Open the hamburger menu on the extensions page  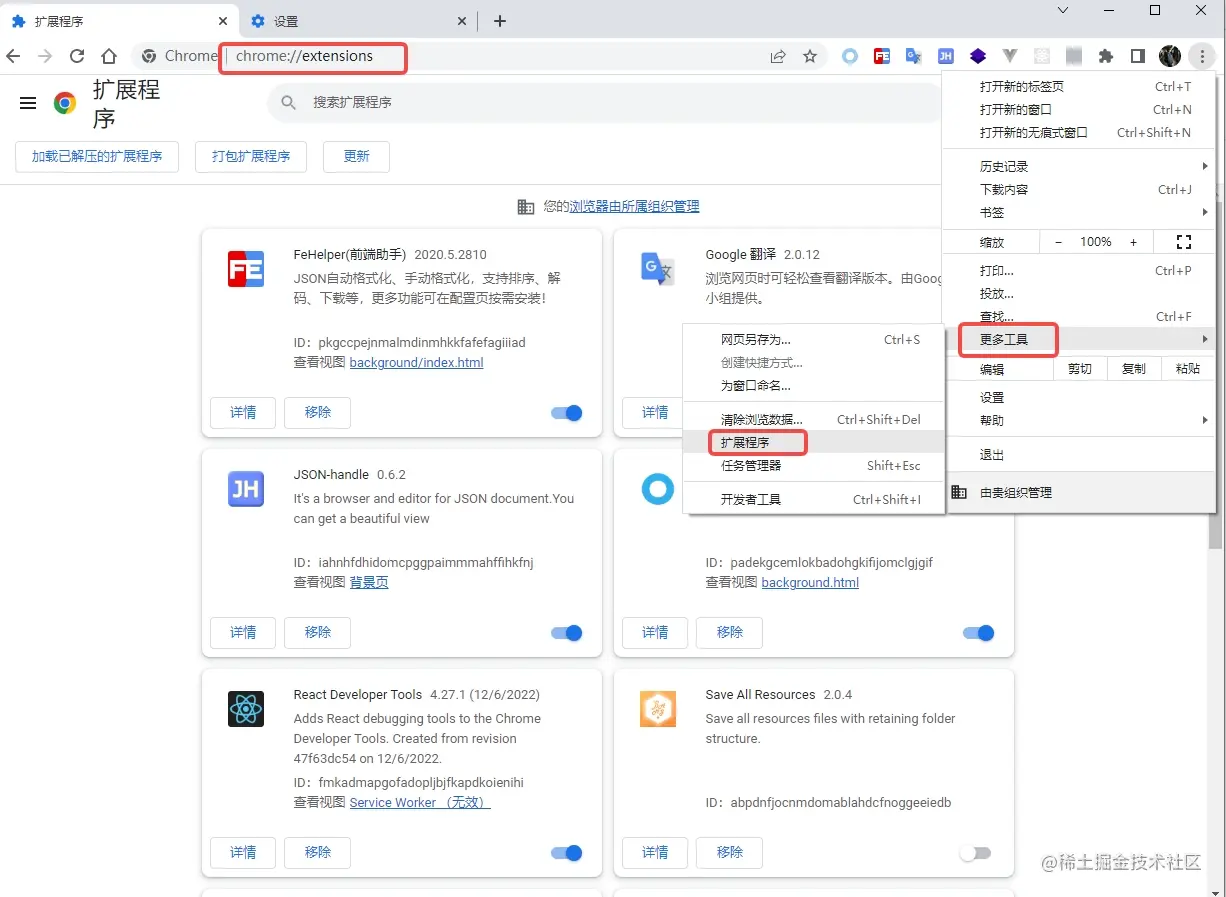tap(28, 103)
